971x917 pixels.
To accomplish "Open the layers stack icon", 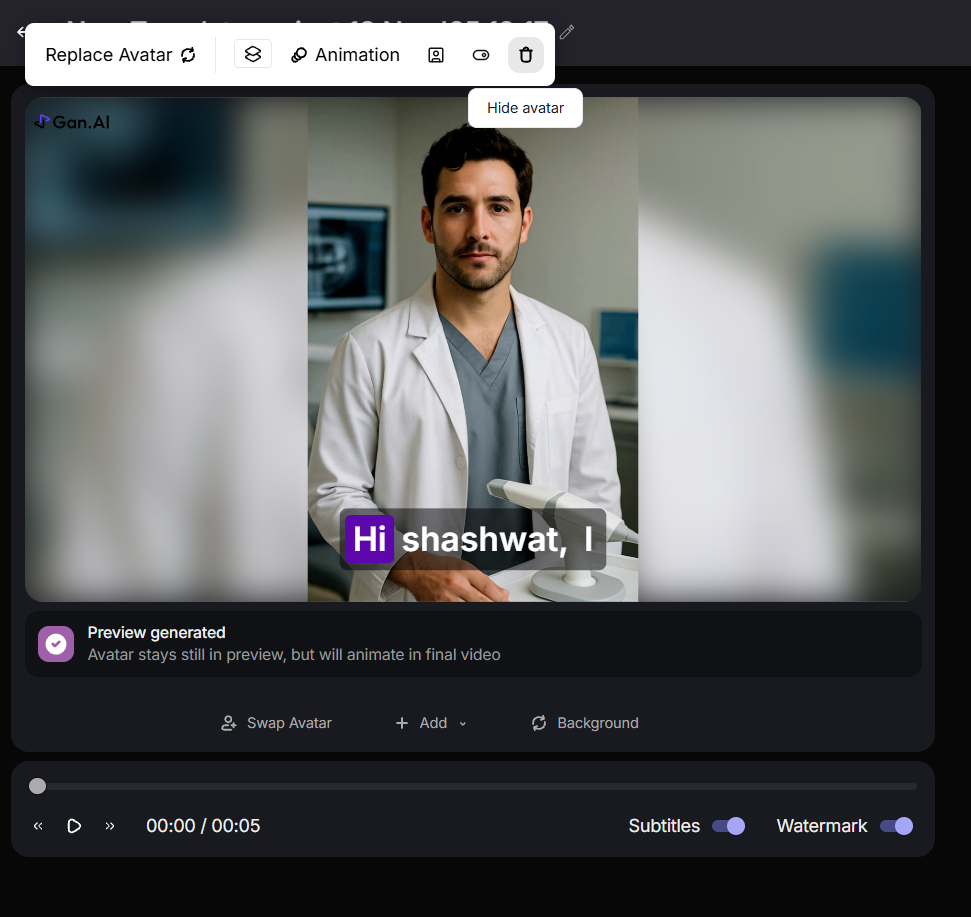I will (253, 54).
